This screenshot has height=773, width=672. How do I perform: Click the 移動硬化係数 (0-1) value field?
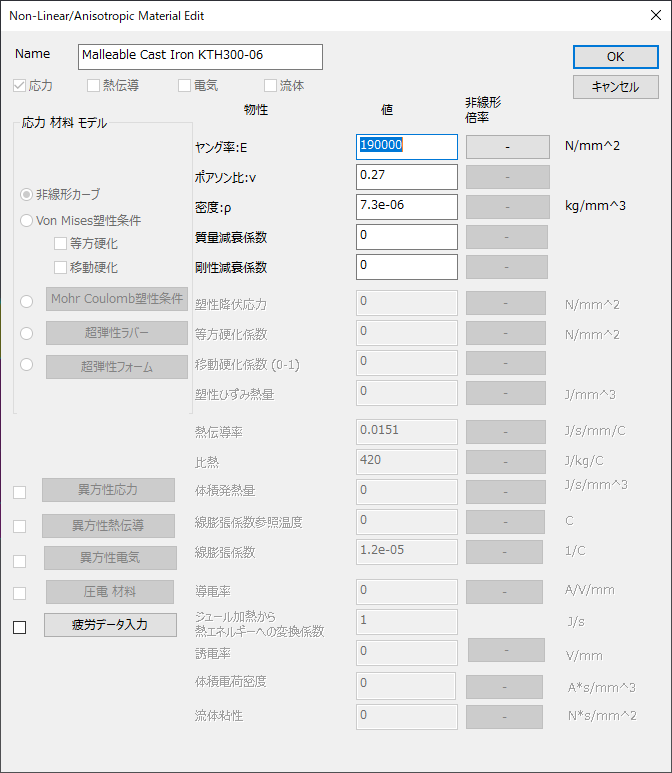coord(407,363)
